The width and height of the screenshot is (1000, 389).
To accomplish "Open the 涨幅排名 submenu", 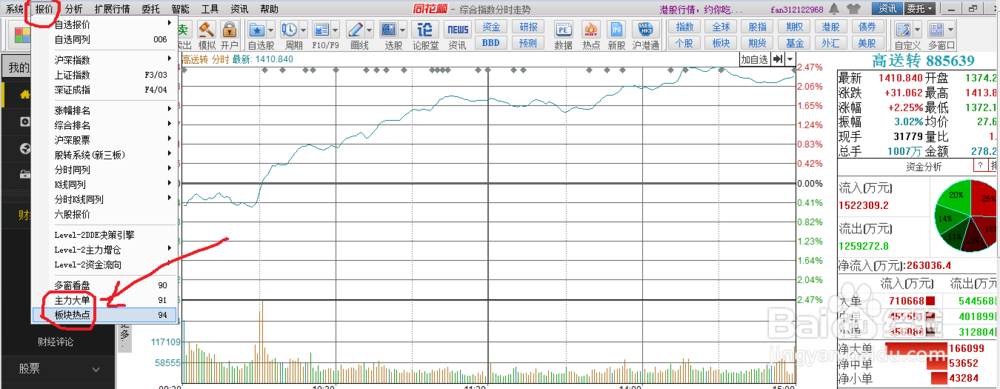I will (105, 110).
